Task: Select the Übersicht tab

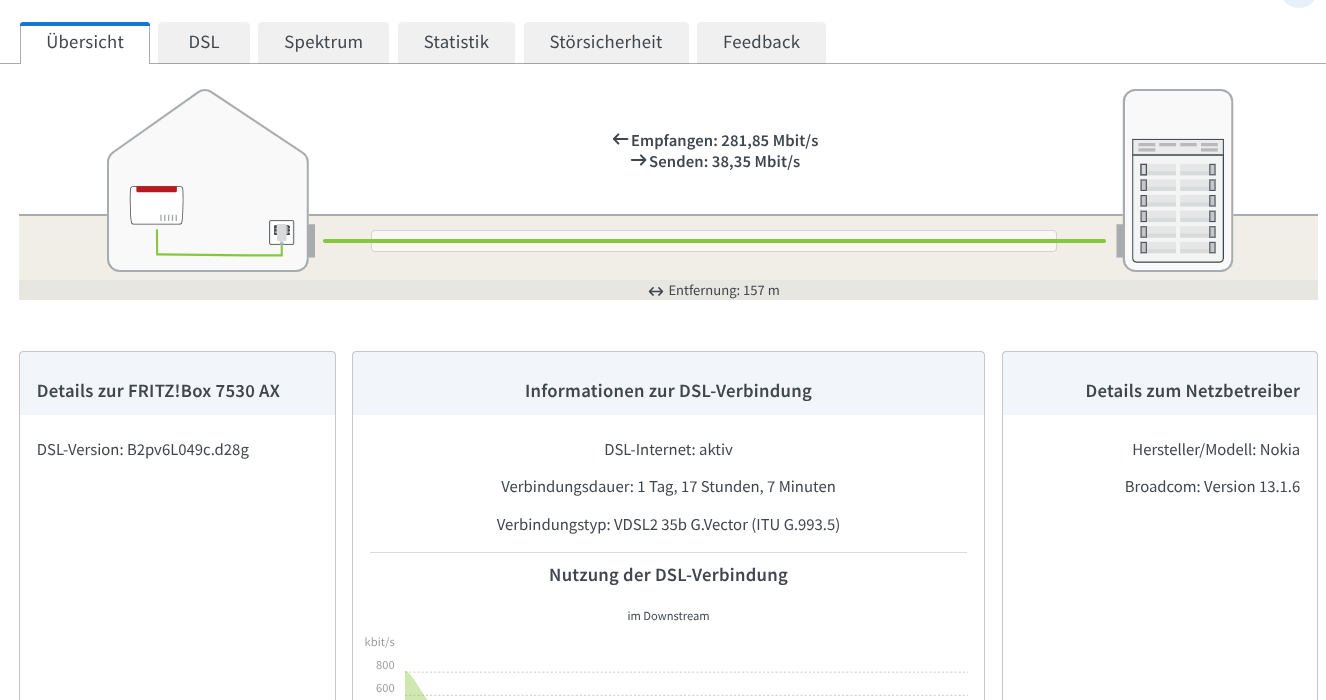Action: tap(85, 43)
